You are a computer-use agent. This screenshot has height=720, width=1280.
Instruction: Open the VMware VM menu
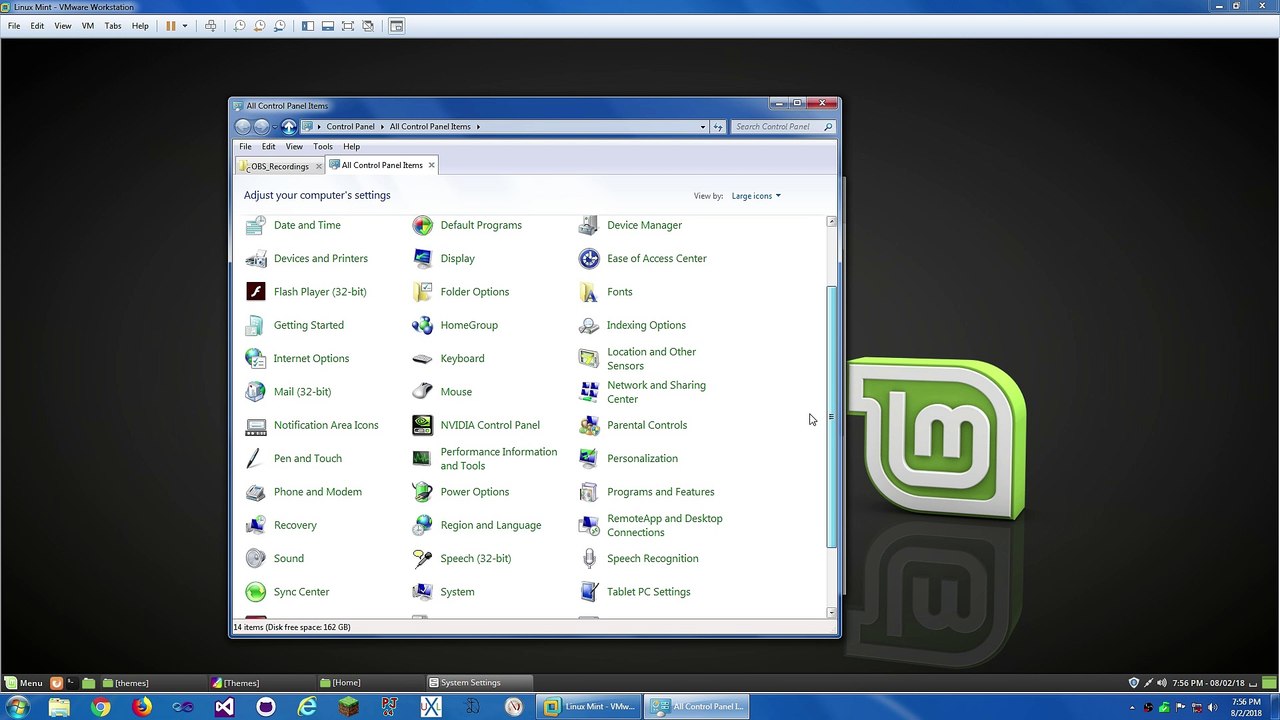[x=88, y=26]
